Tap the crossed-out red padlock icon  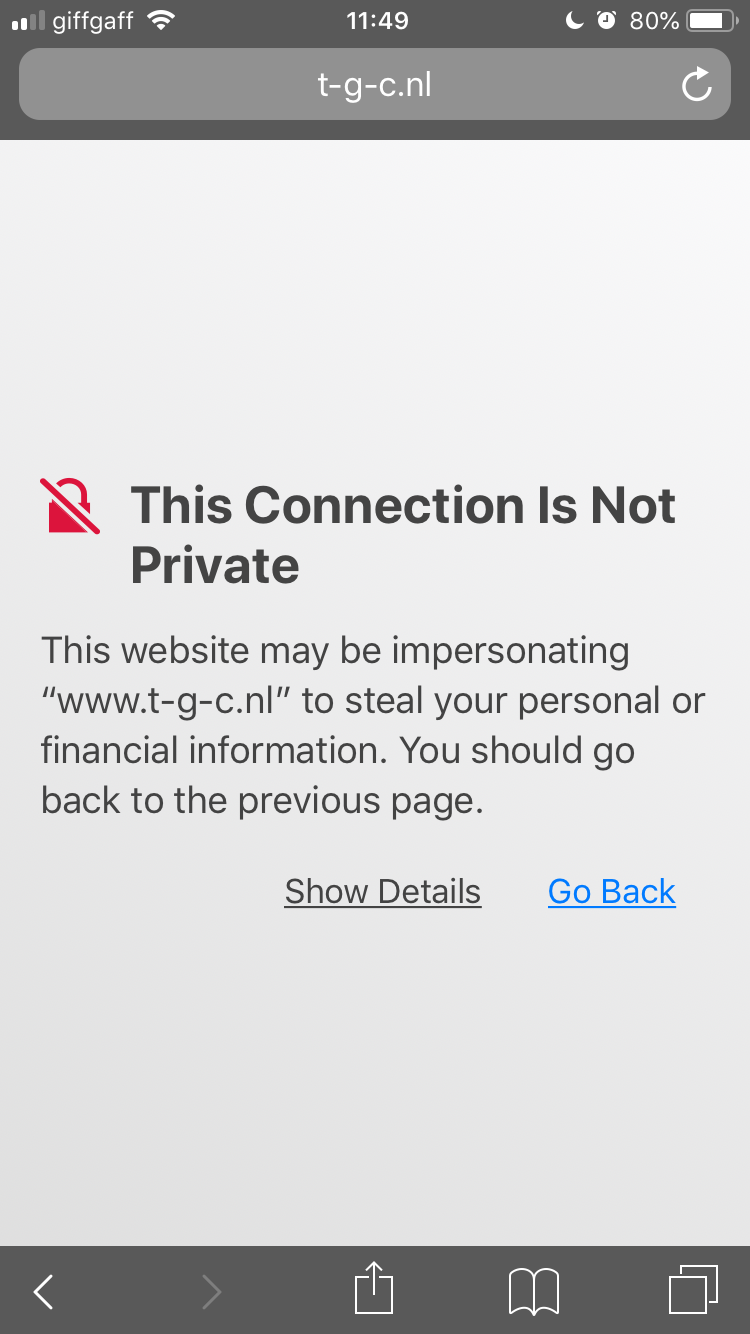70,506
